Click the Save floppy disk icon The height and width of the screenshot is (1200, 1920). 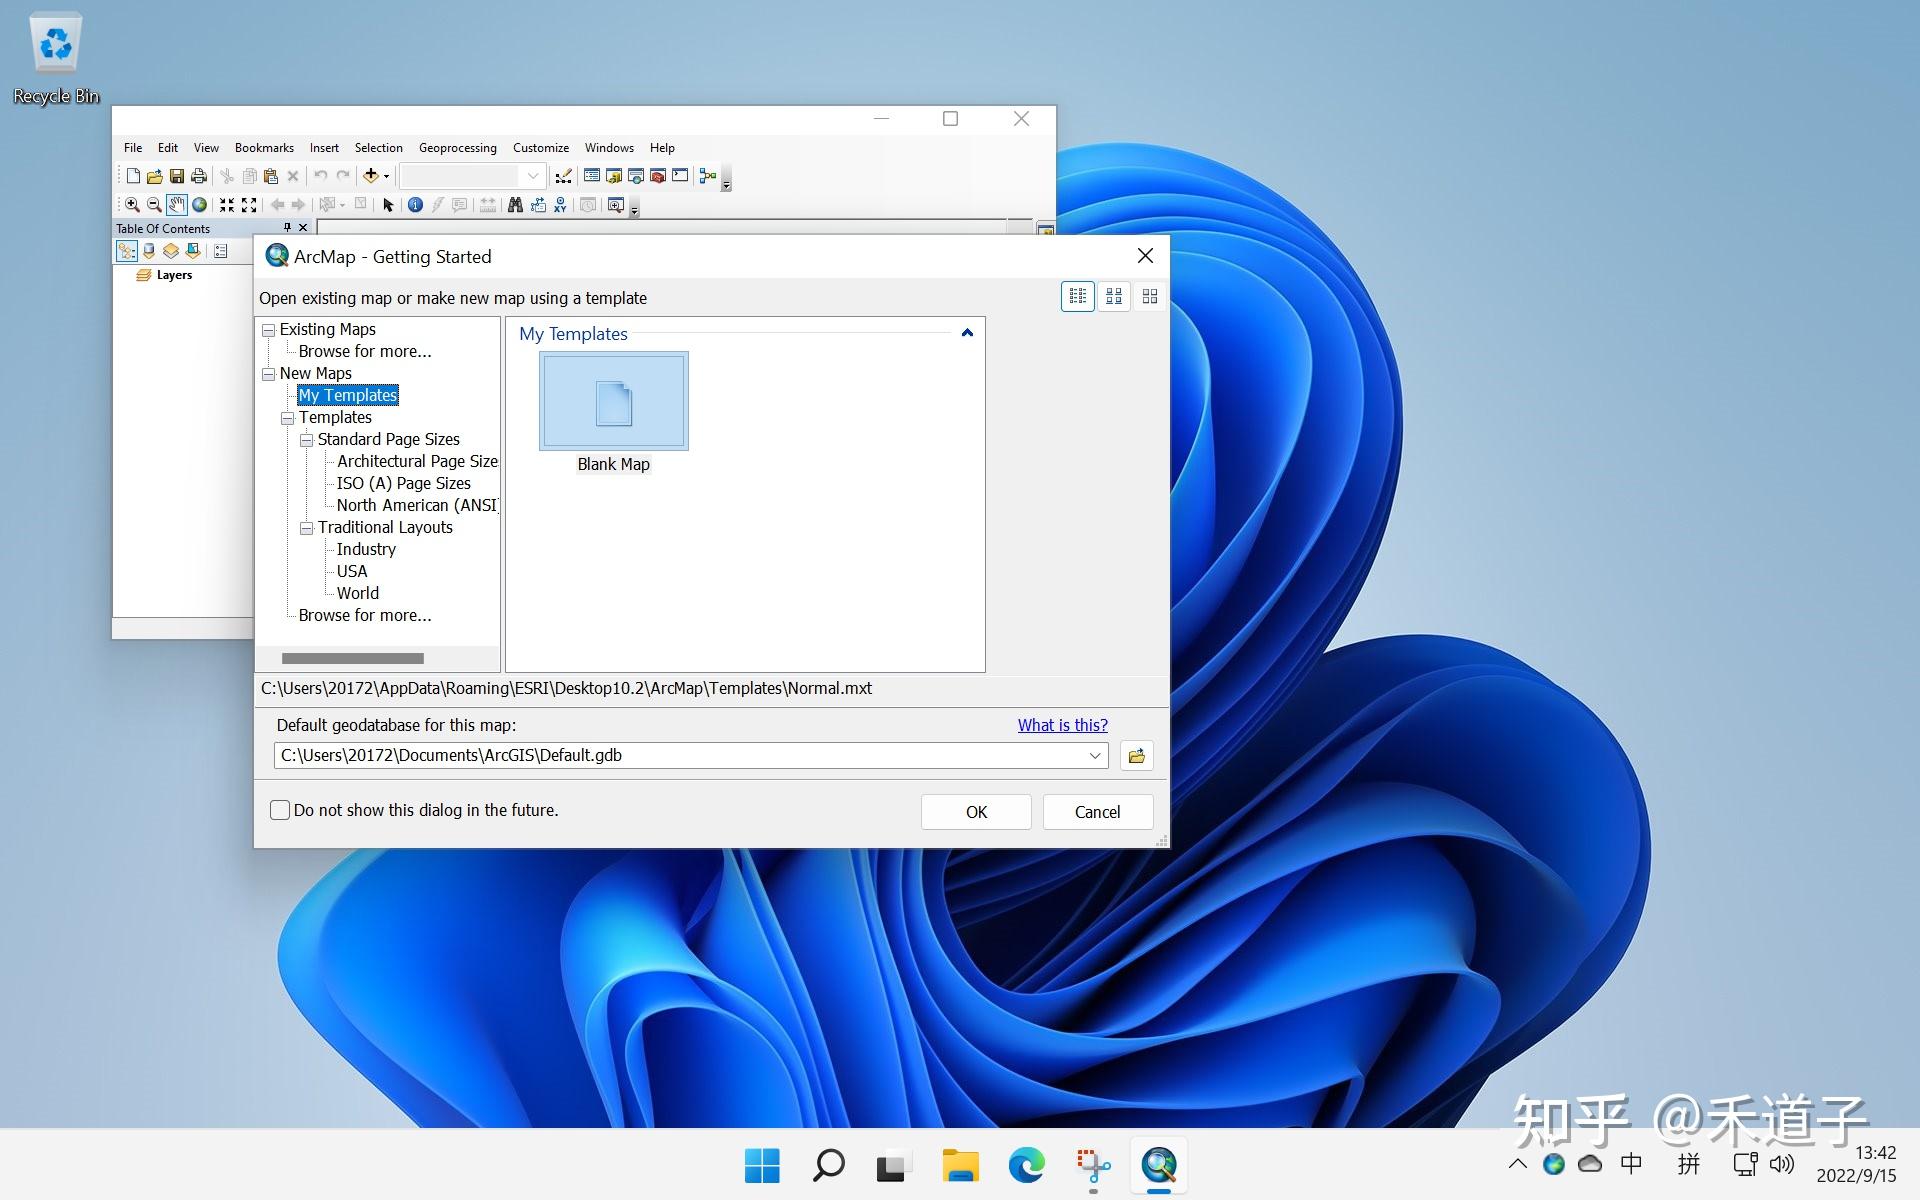177,176
